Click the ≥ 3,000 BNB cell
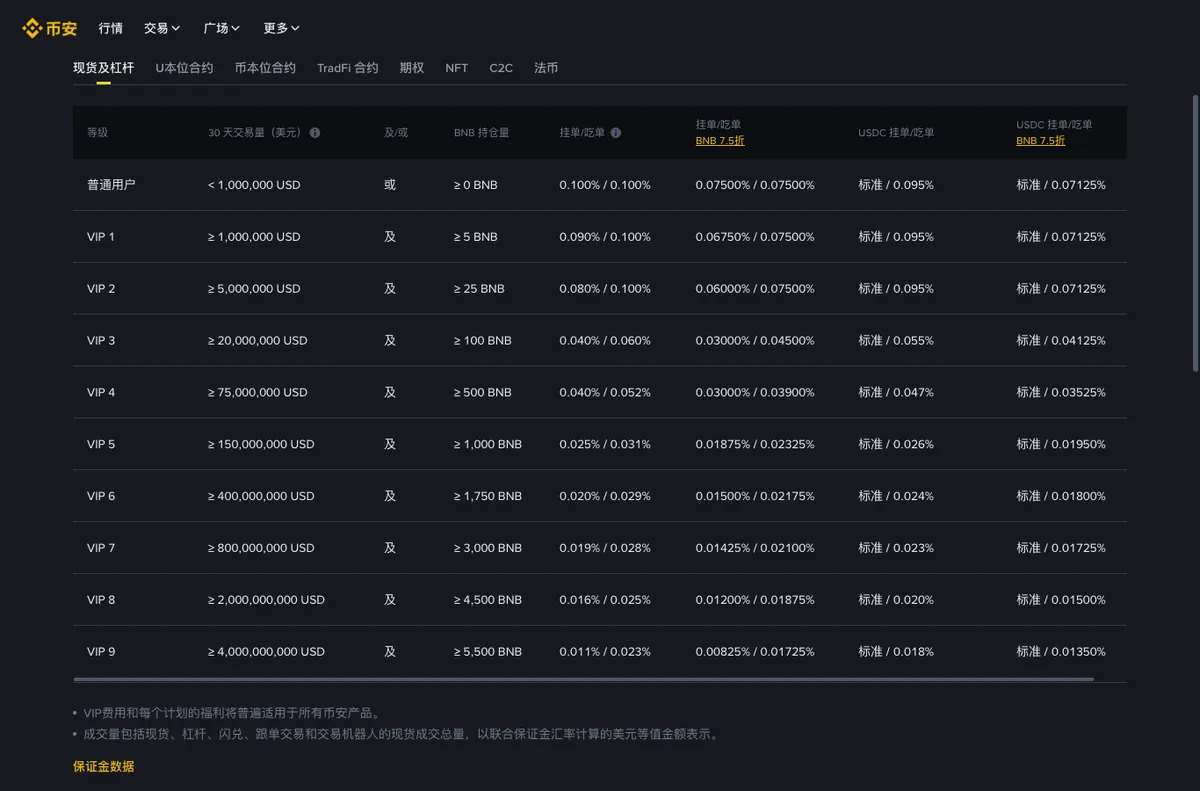1200x791 pixels. pyautogui.click(x=488, y=548)
